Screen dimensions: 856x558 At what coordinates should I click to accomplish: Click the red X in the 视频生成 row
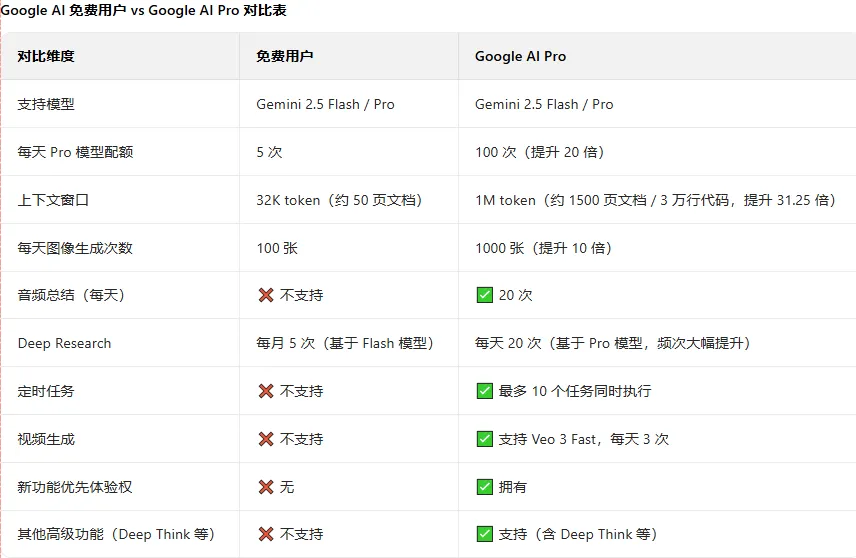pyautogui.click(x=265, y=439)
